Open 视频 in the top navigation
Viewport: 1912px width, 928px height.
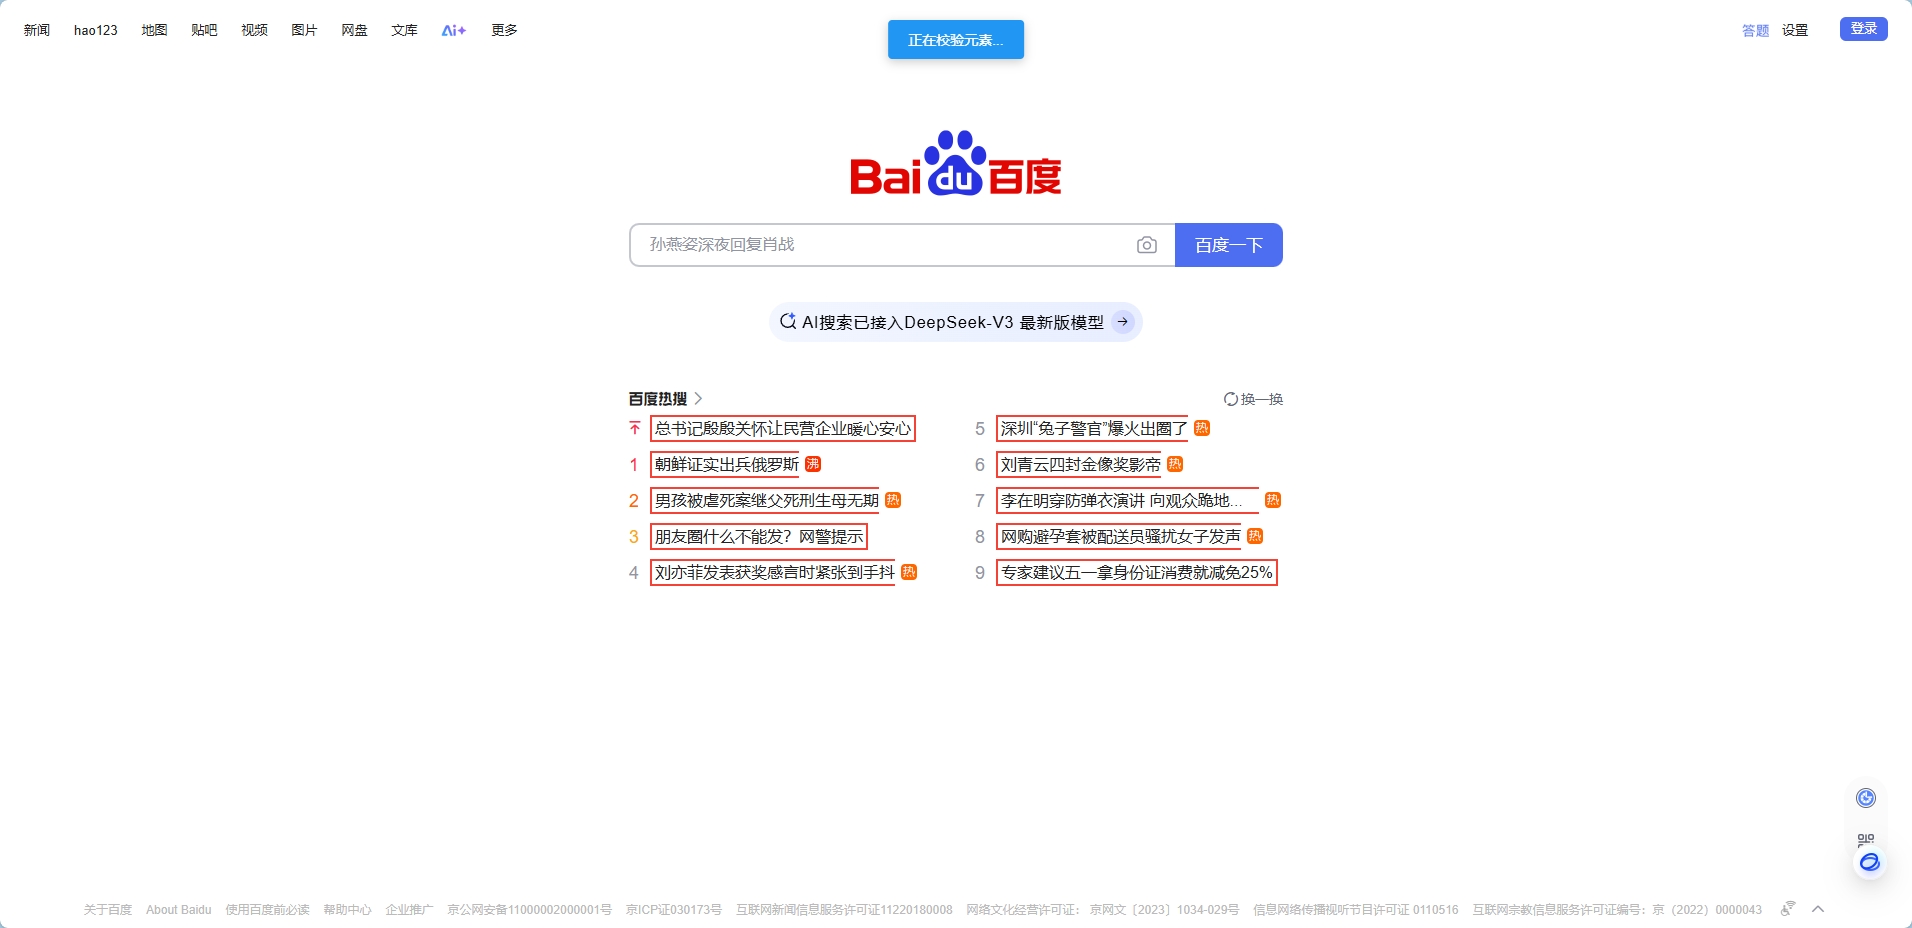click(254, 30)
